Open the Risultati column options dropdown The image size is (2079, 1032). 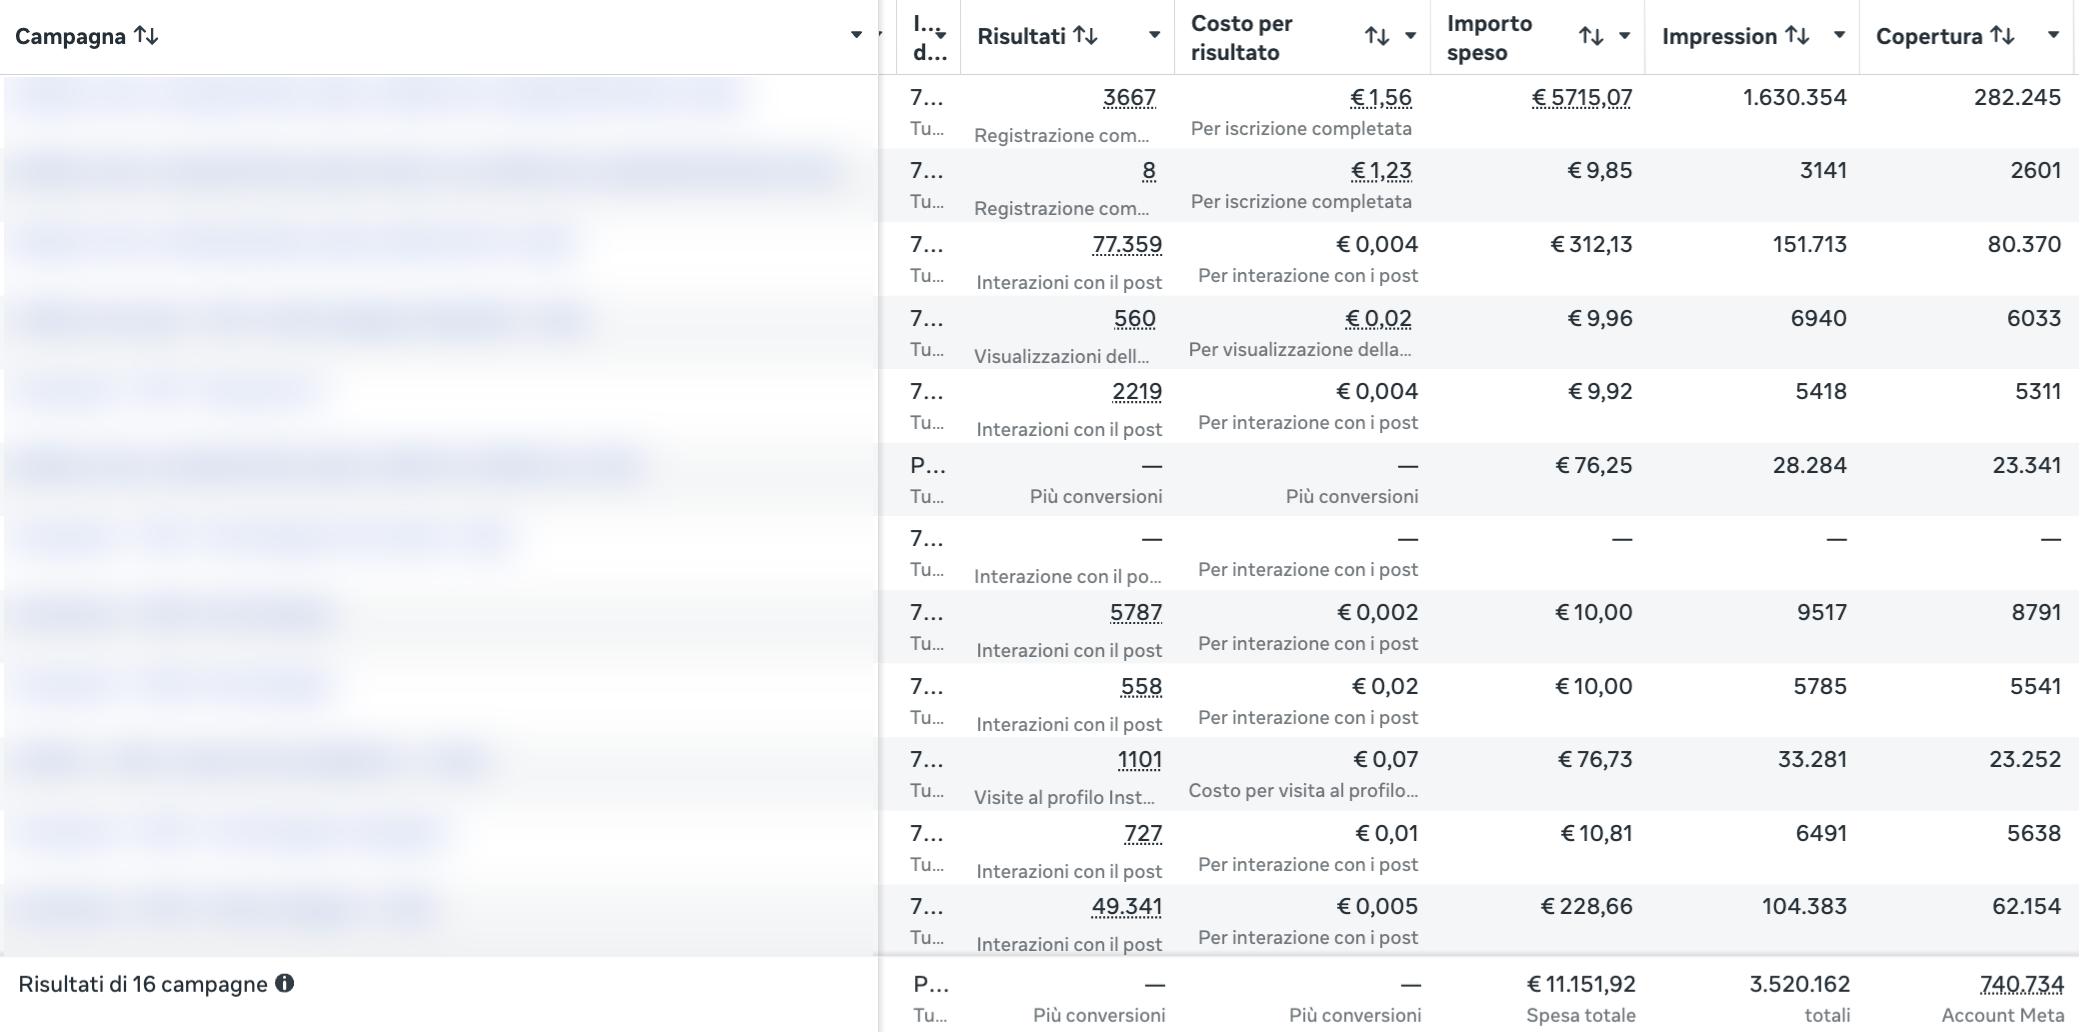point(1154,35)
